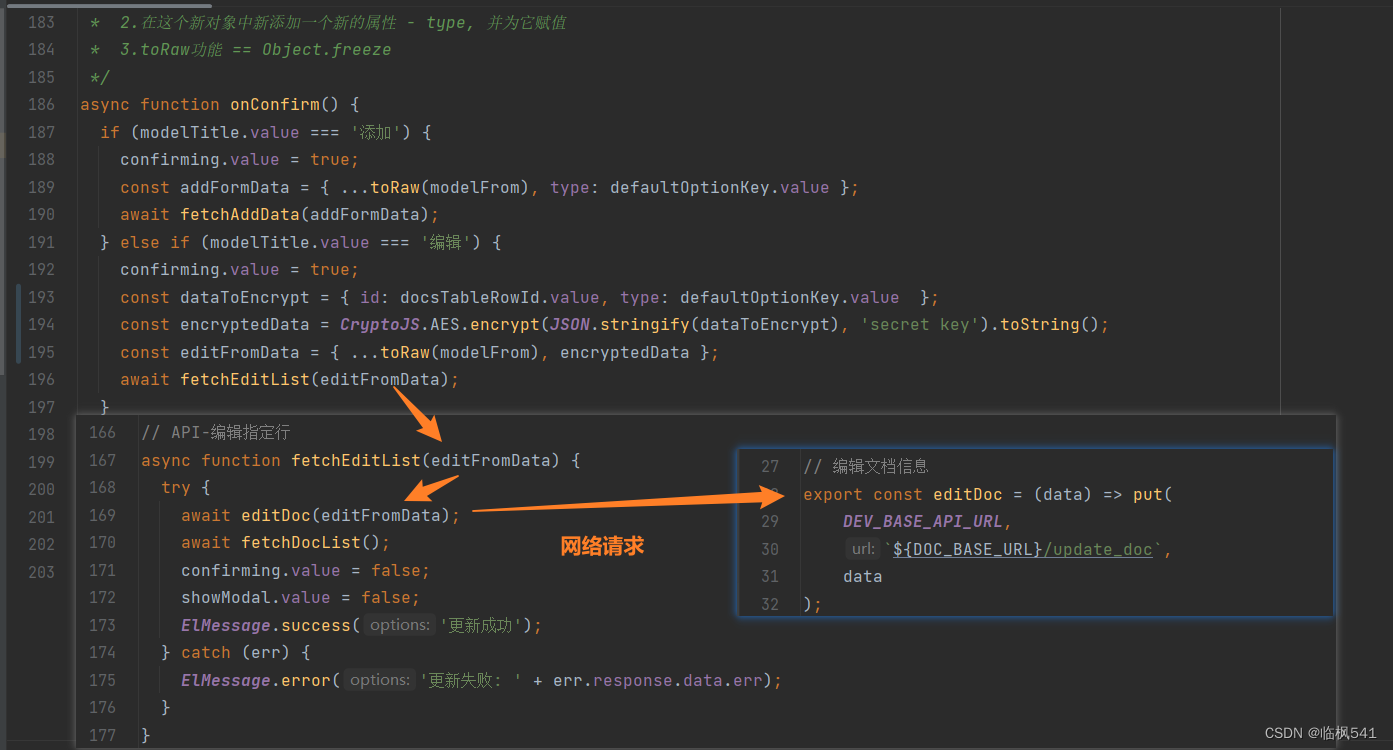This screenshot has height=750, width=1393.
Task: Click the '更新成功' success message string
Action: click(x=480, y=624)
